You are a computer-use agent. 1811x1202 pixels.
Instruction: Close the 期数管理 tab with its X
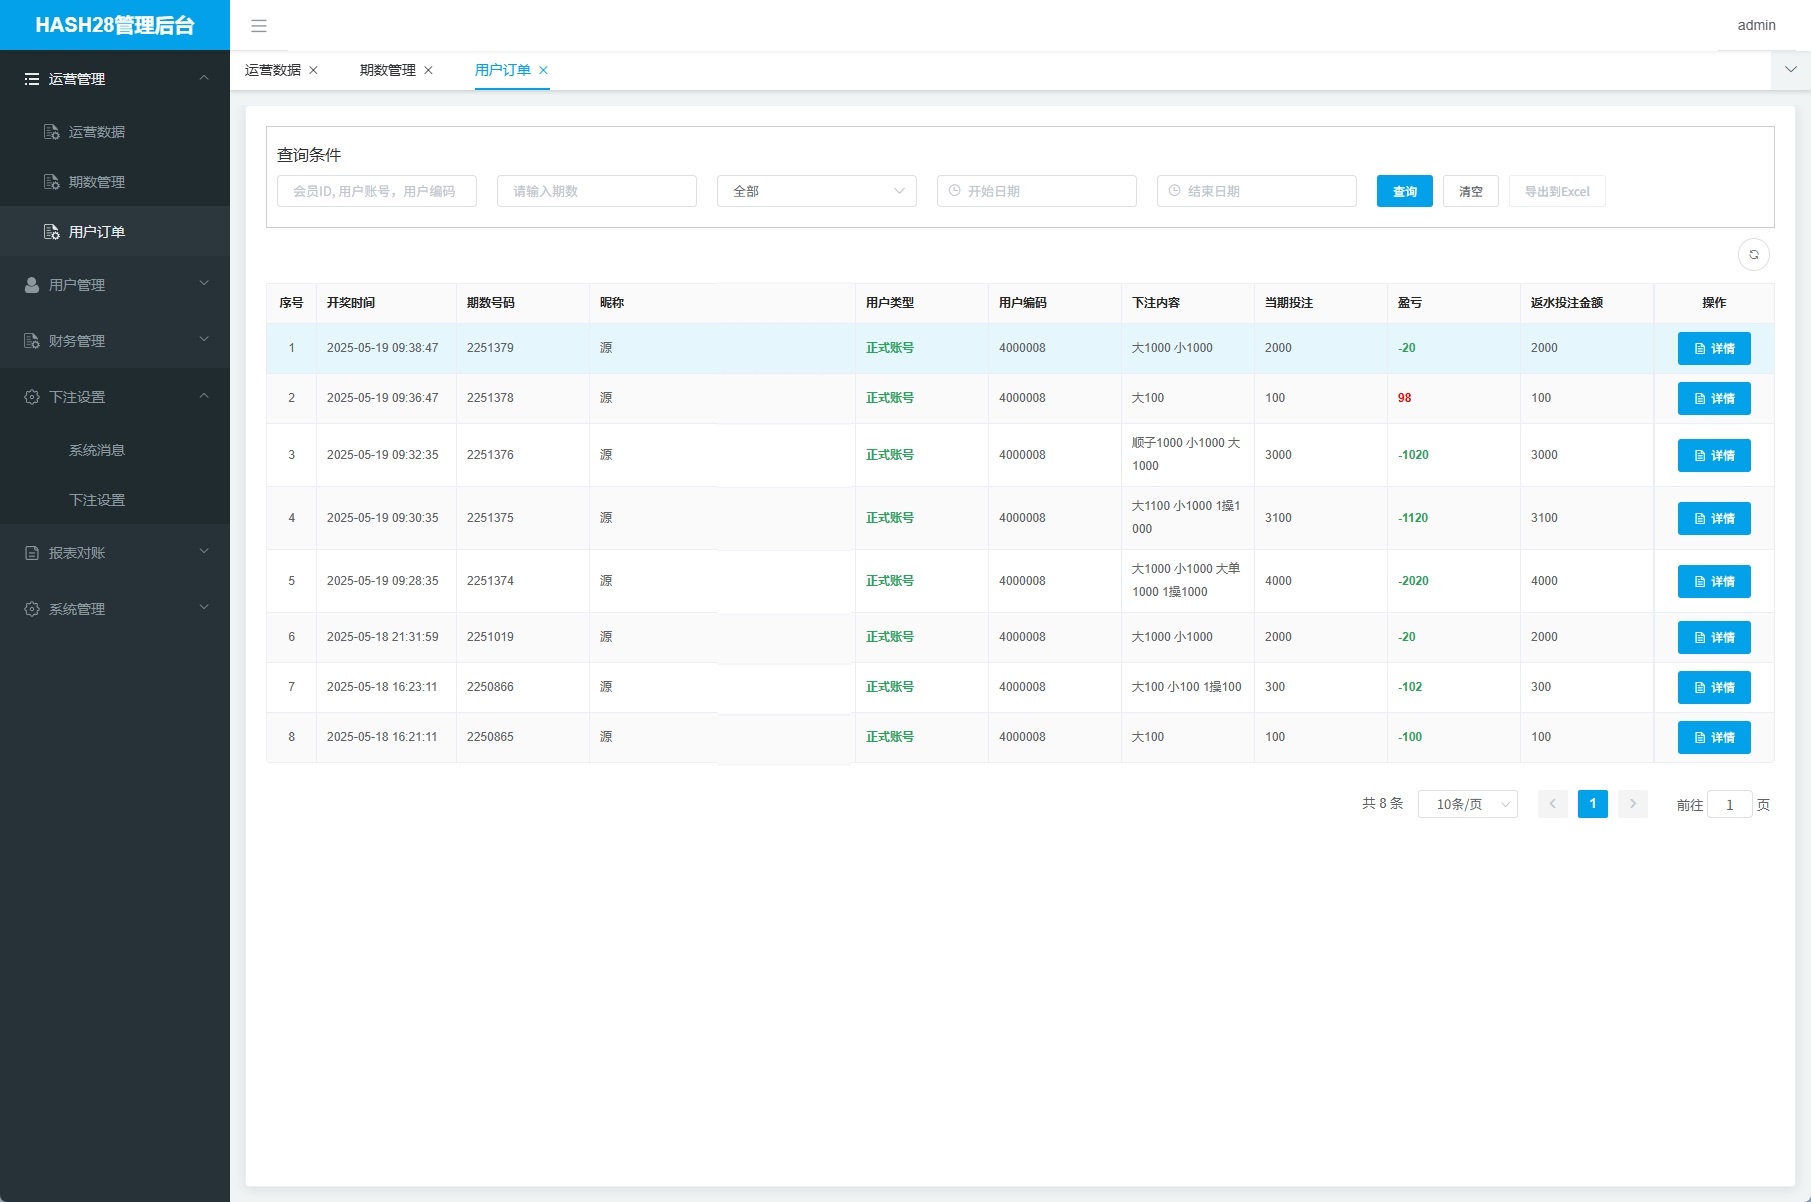point(428,70)
